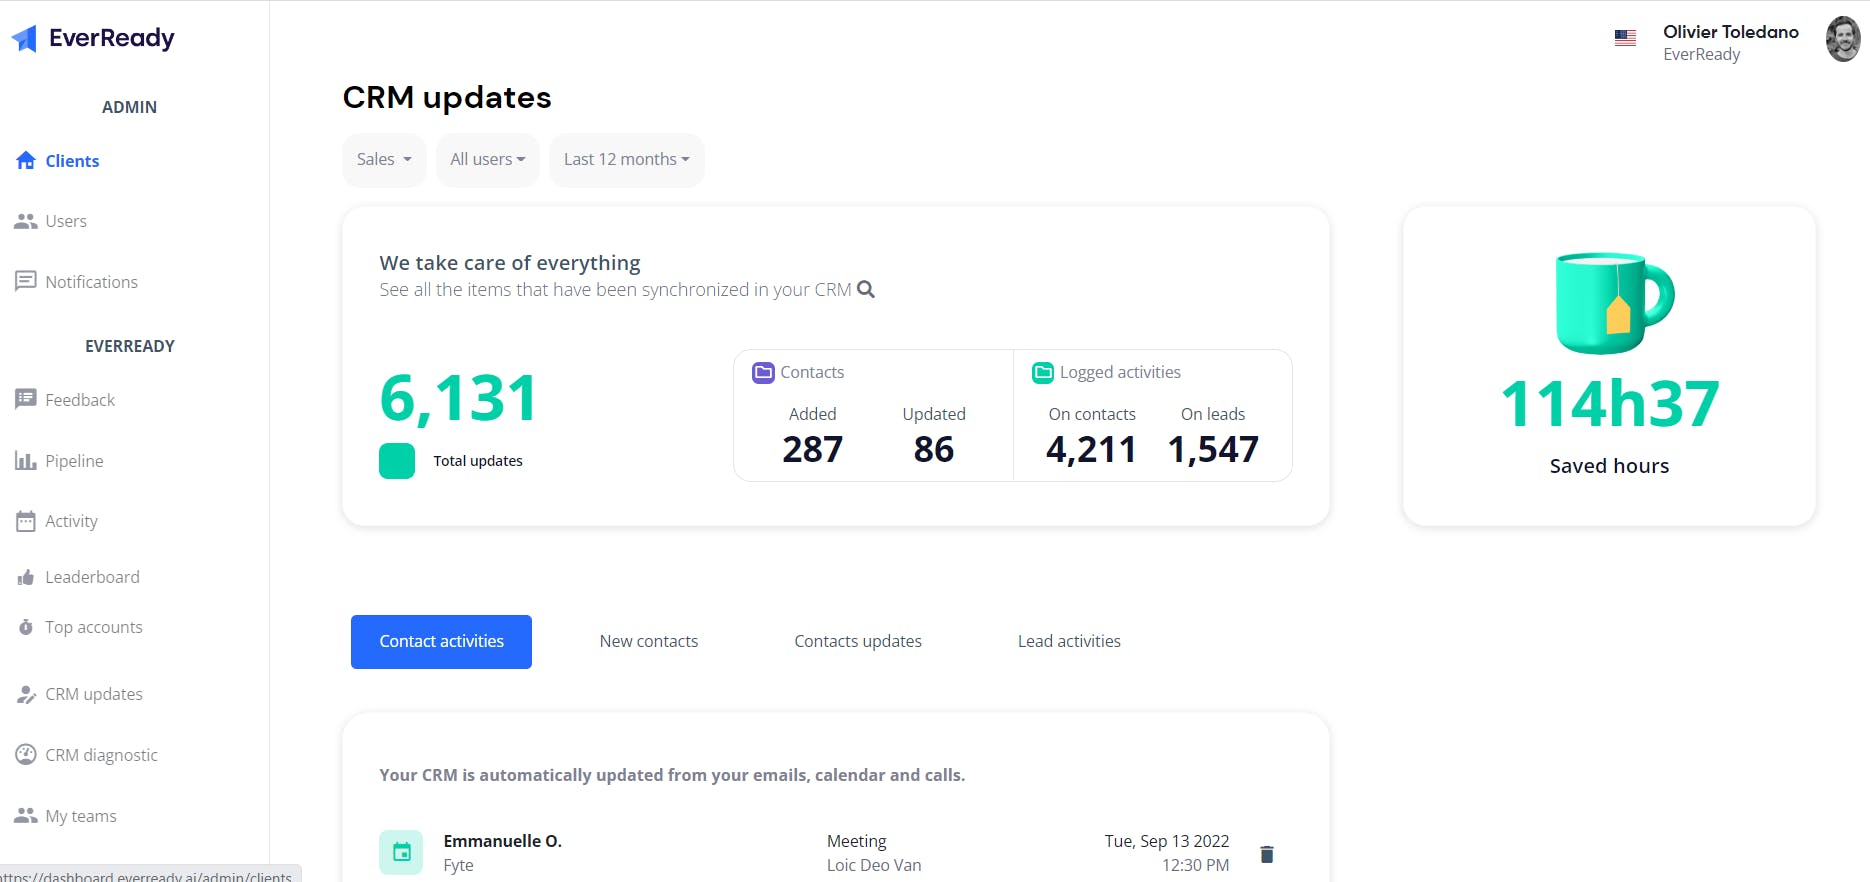Expand the Sales dropdown filter
This screenshot has width=1870, height=882.
click(384, 160)
